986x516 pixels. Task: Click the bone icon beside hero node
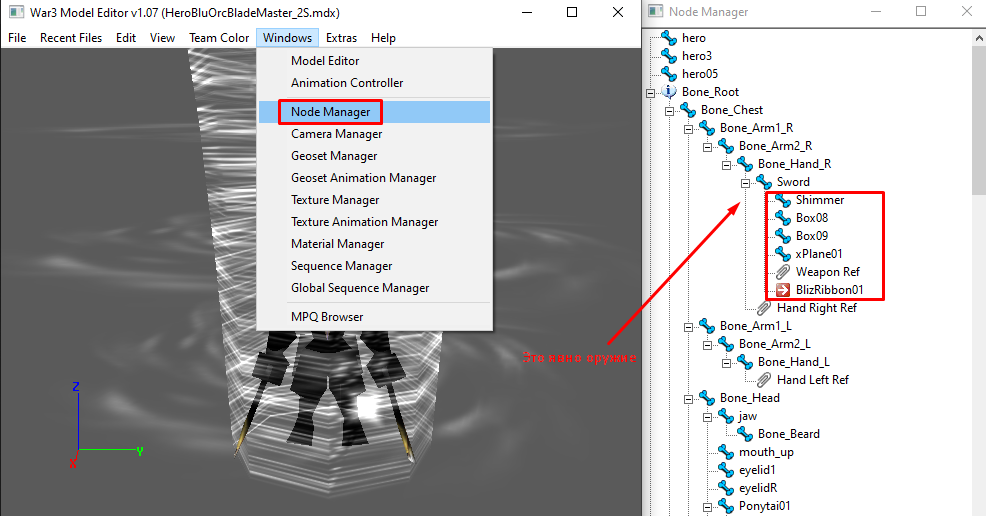[x=669, y=38]
